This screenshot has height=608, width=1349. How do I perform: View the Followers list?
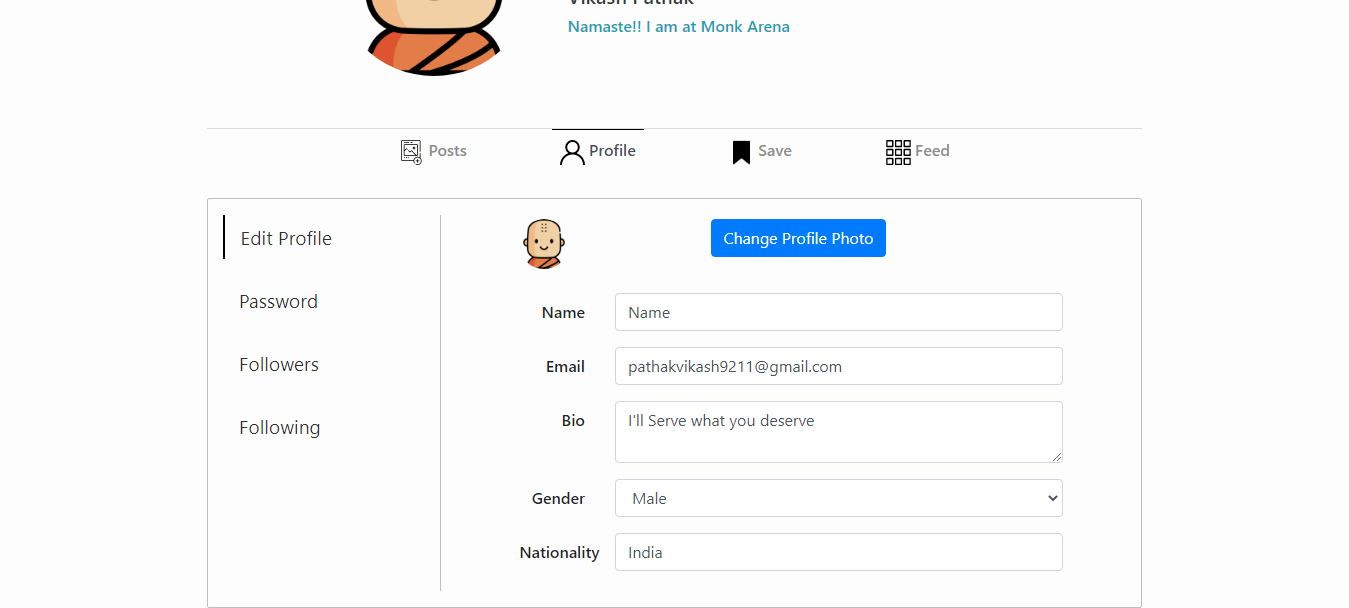click(279, 364)
